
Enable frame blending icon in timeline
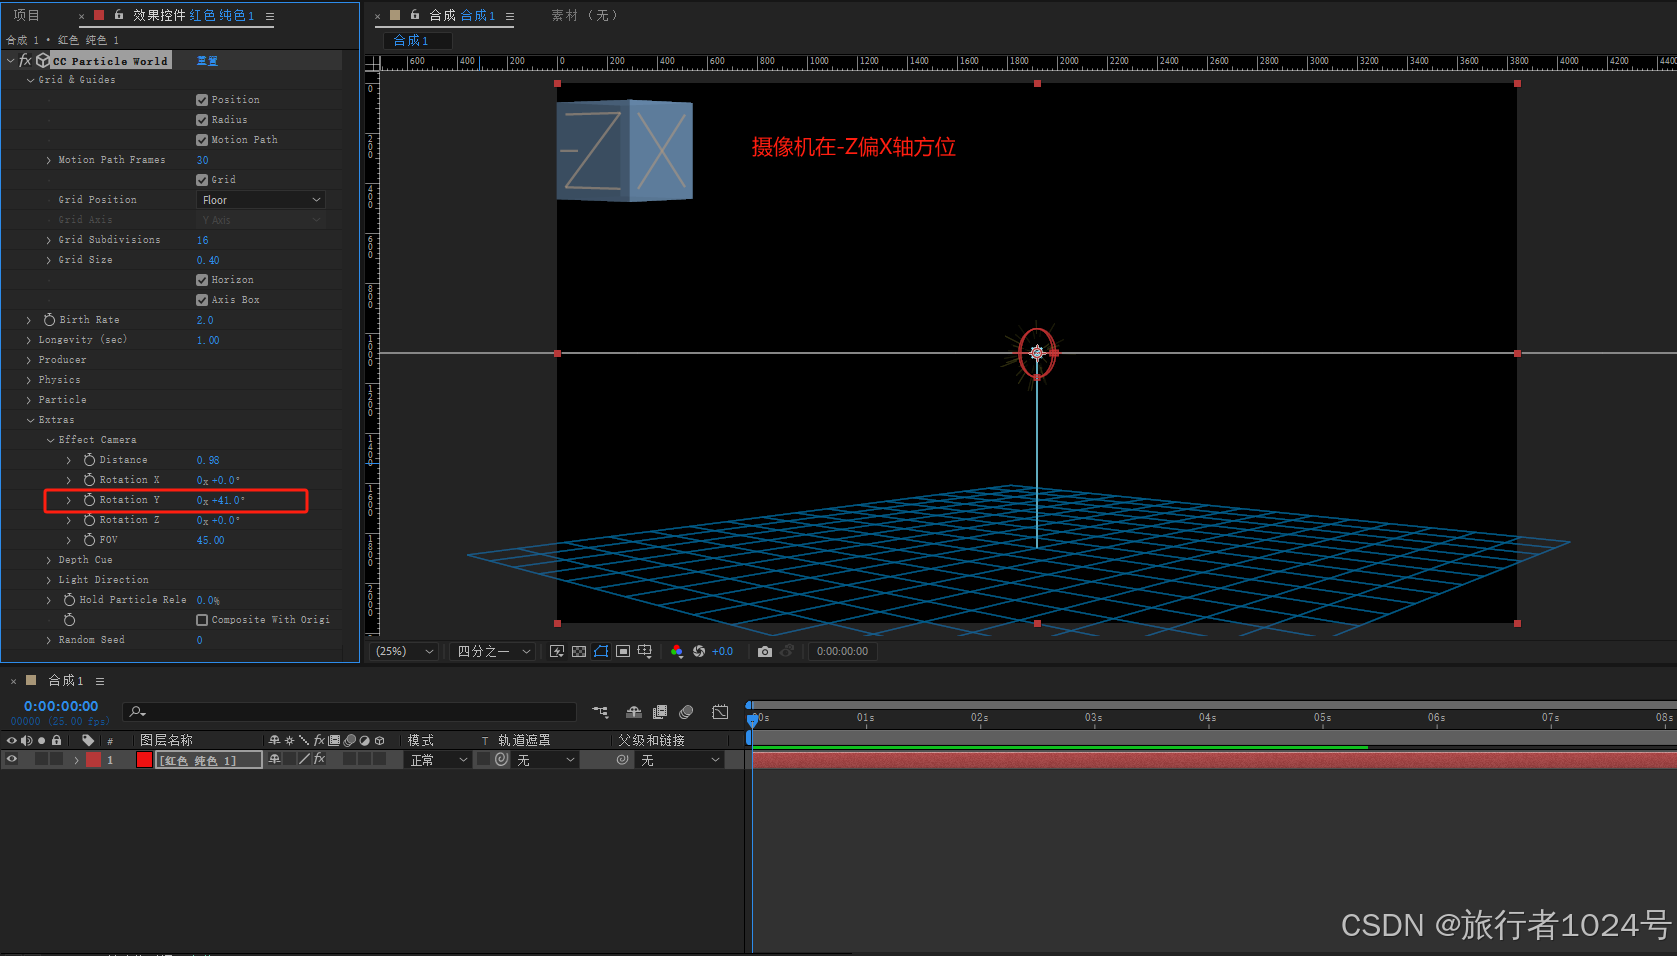coord(660,712)
